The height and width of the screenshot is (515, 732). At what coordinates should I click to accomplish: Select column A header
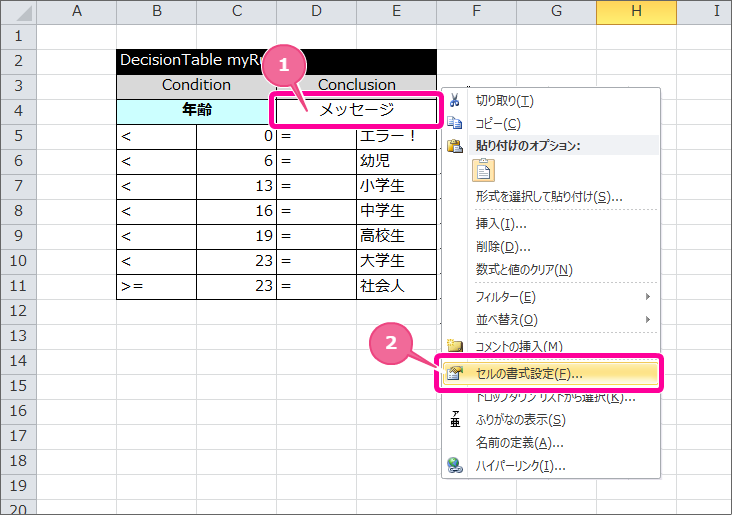pos(77,12)
